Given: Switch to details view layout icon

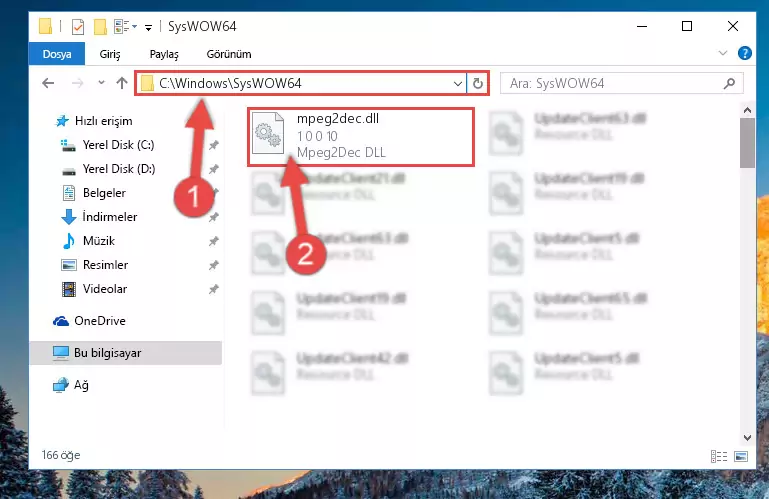Looking at the screenshot, I should (x=719, y=456).
